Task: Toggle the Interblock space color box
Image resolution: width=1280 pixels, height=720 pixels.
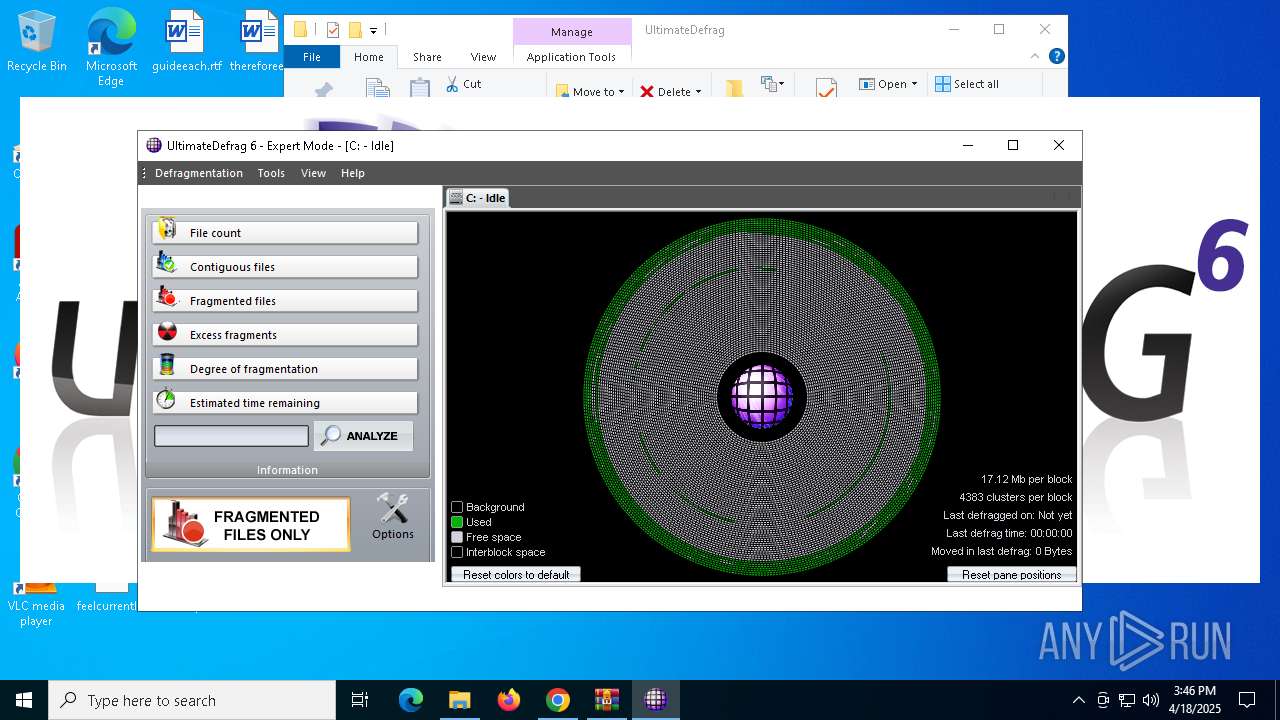Action: pos(457,552)
